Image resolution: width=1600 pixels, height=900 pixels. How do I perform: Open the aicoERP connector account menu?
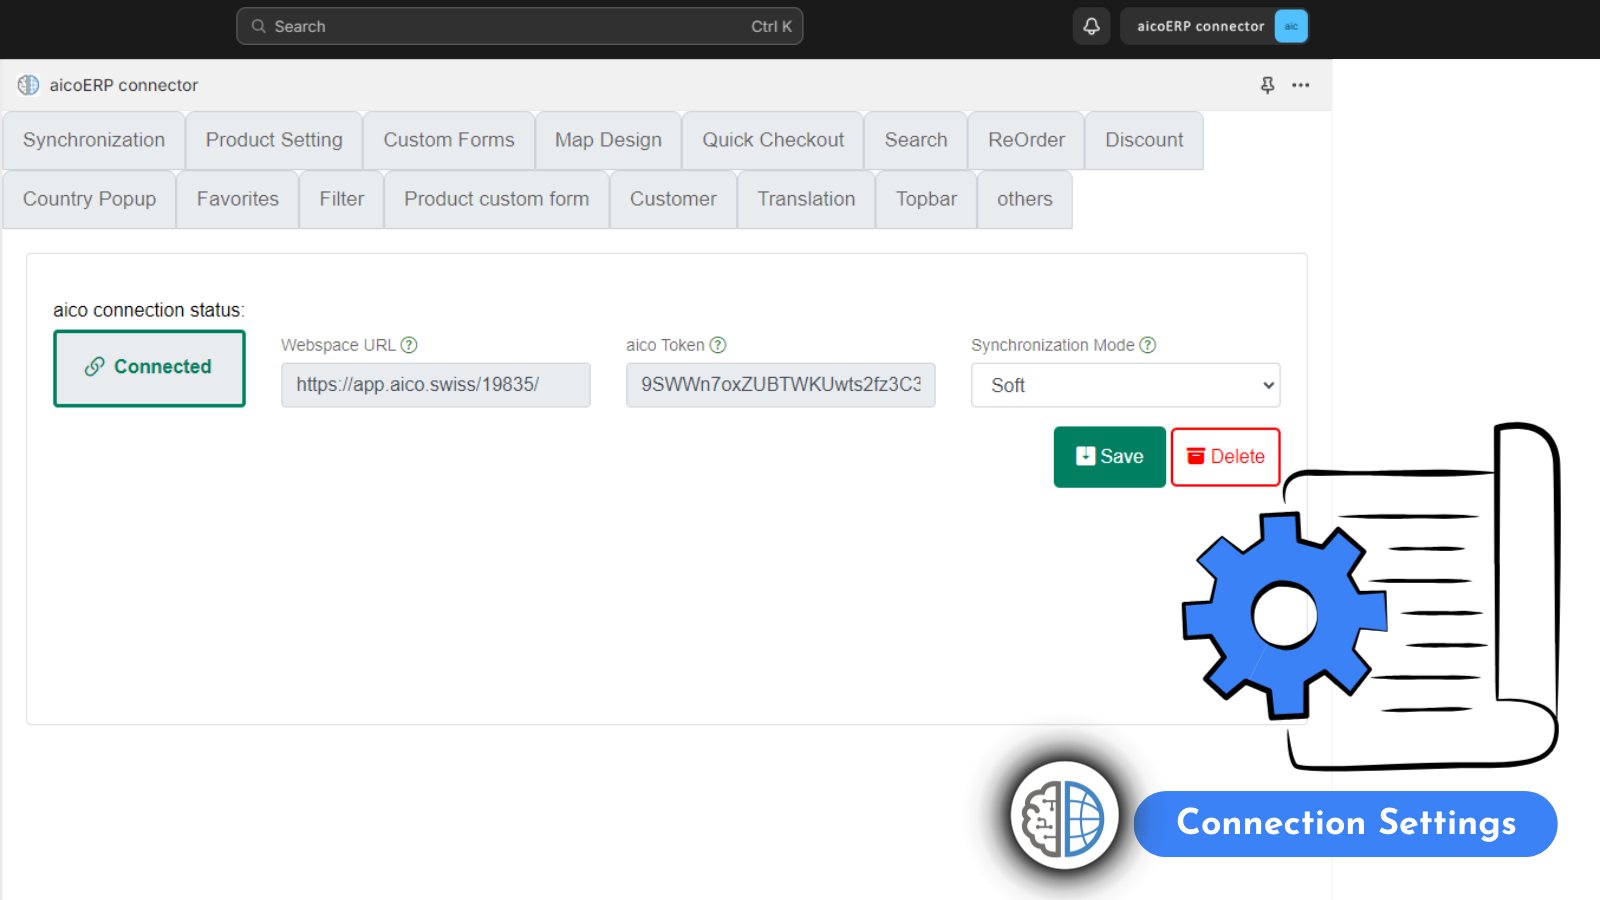1214,27
